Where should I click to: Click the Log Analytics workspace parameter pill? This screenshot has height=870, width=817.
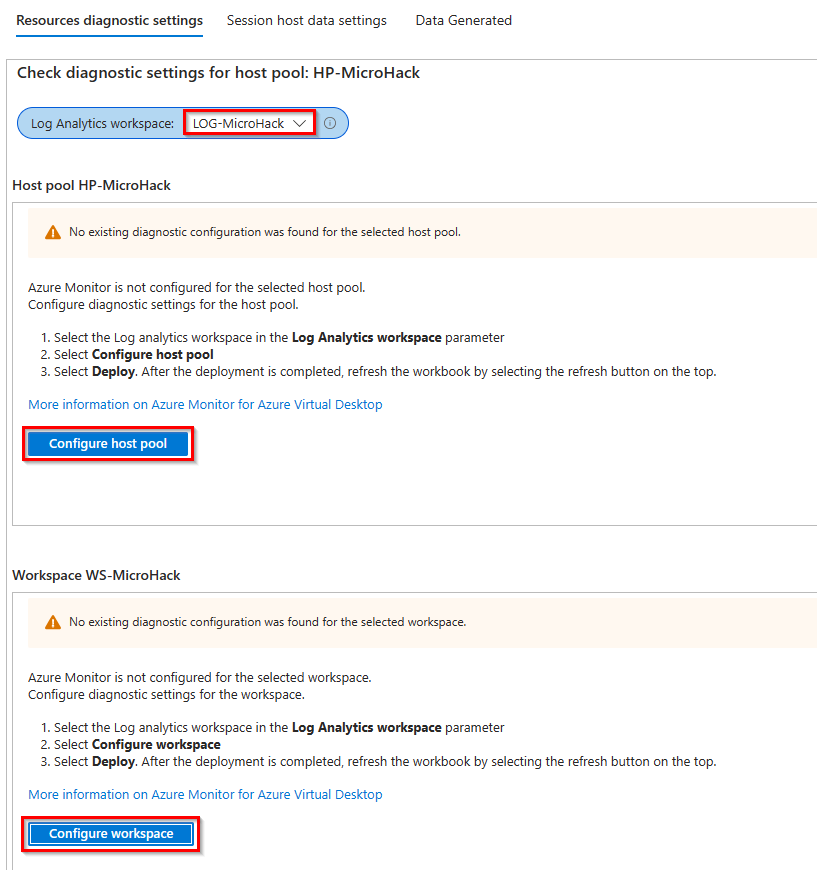tap(100, 122)
